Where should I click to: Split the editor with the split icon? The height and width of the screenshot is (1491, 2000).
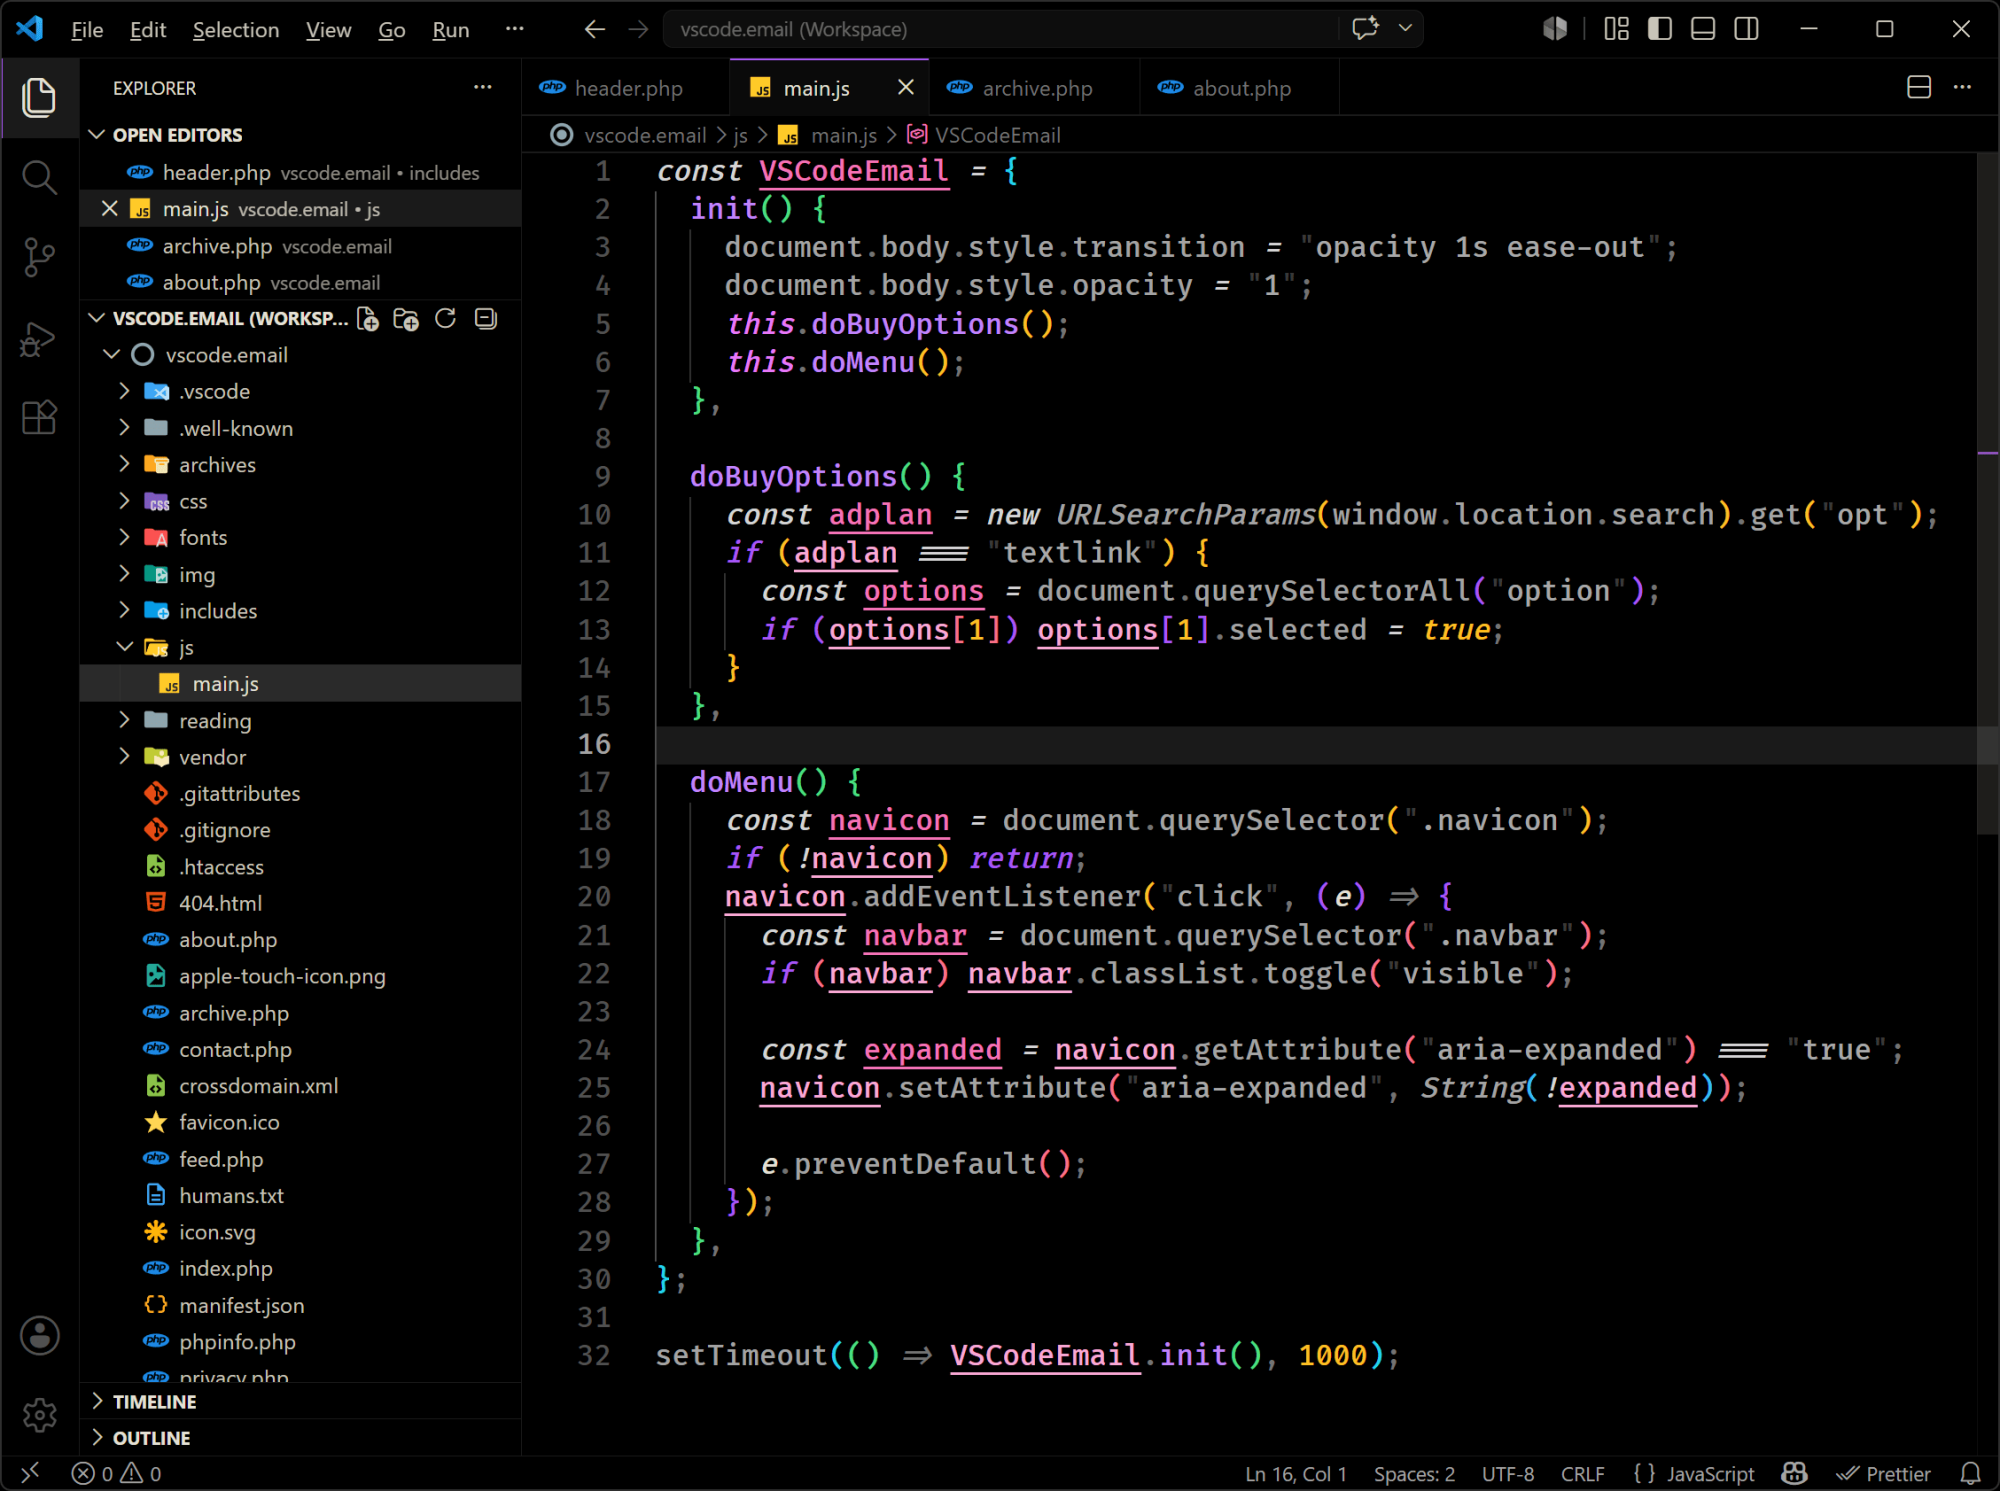tap(1919, 88)
